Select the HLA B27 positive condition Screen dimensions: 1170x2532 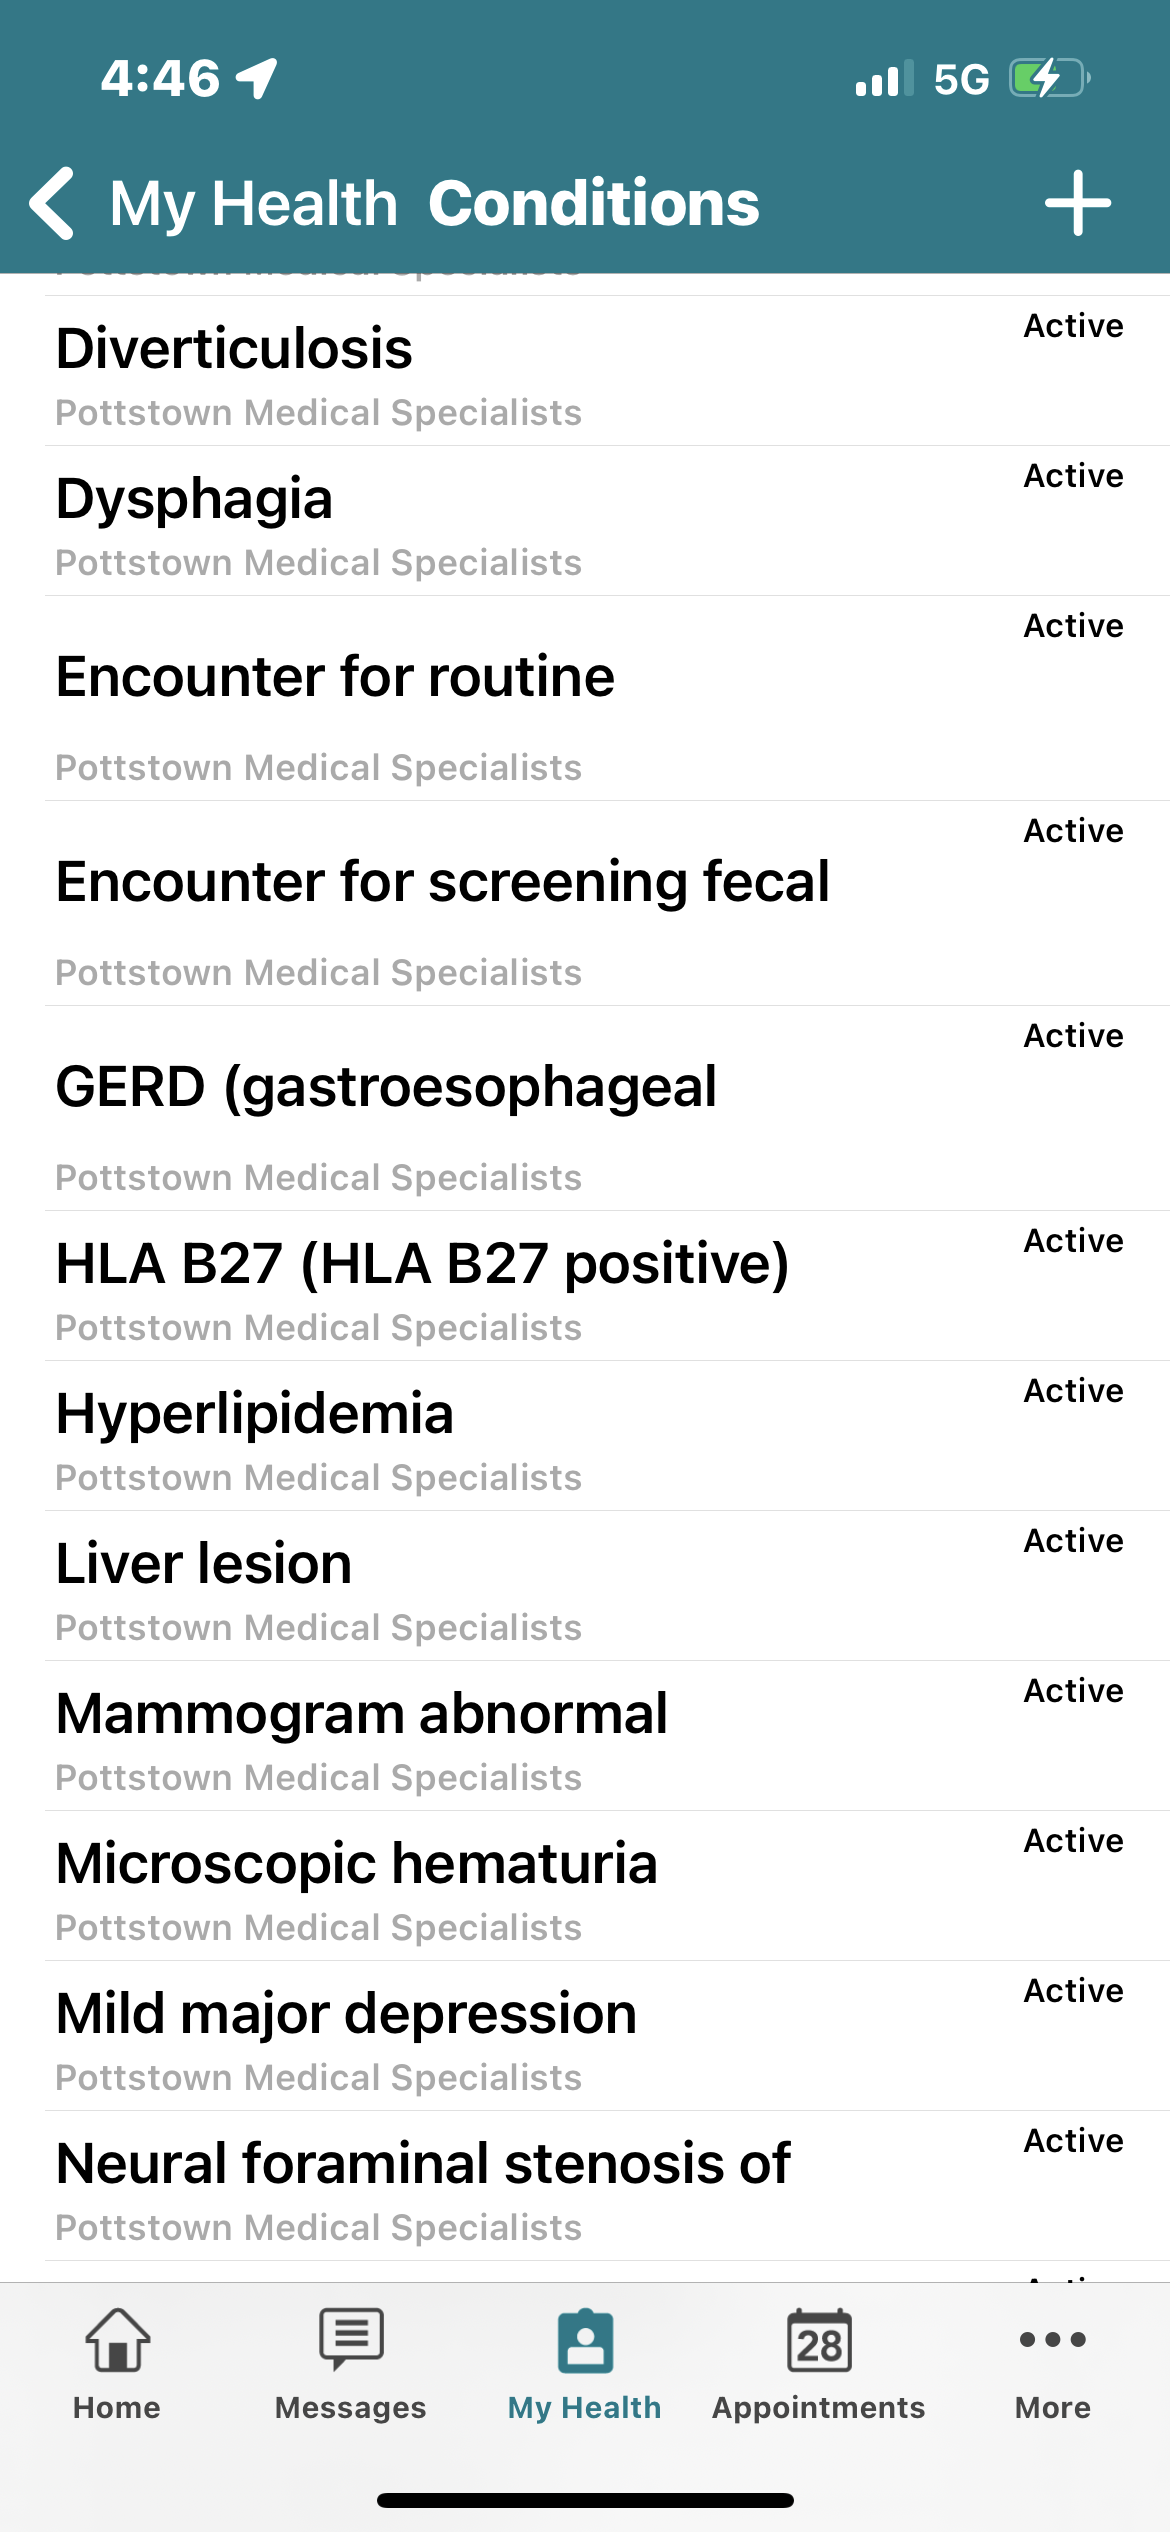(x=422, y=1264)
